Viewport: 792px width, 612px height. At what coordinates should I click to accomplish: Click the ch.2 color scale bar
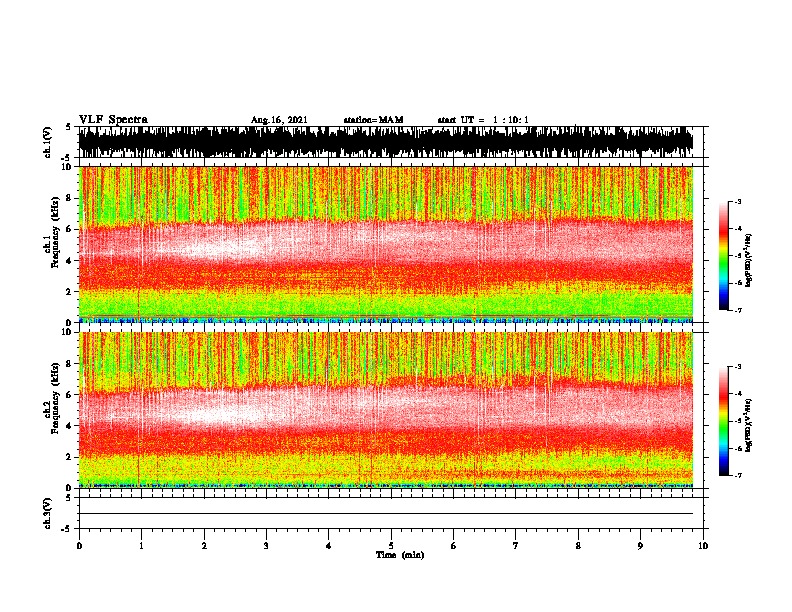coord(724,421)
